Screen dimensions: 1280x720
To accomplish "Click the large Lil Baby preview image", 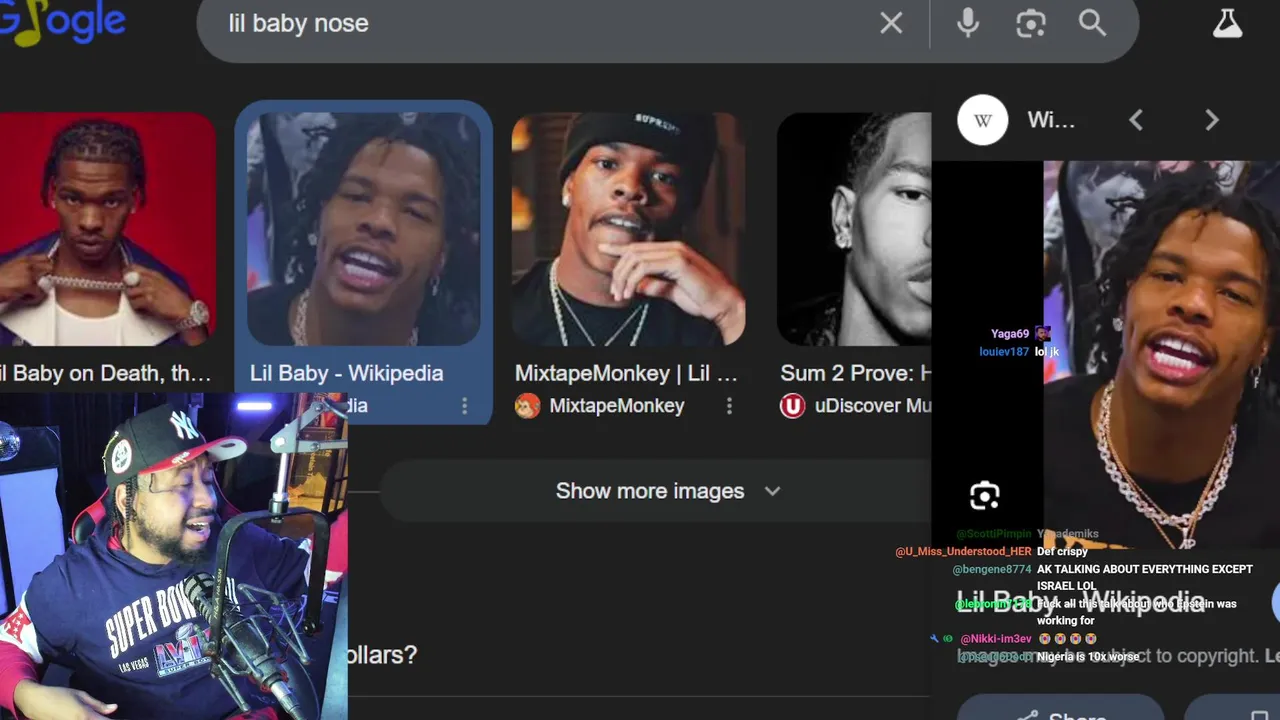I will pos(1161,355).
